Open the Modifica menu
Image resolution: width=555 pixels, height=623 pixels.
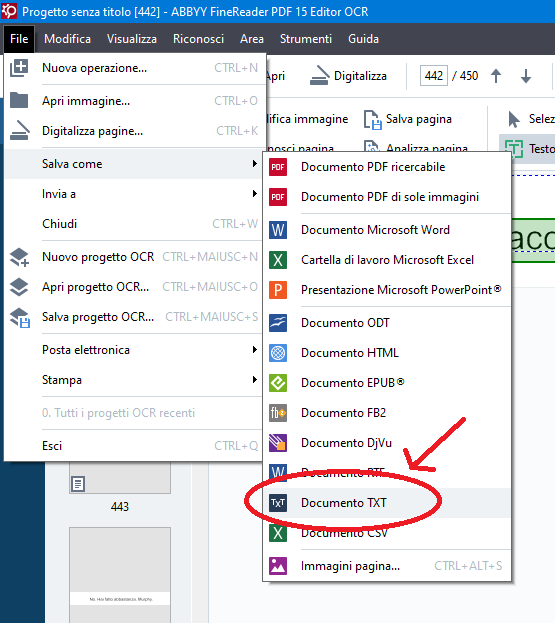[68, 39]
